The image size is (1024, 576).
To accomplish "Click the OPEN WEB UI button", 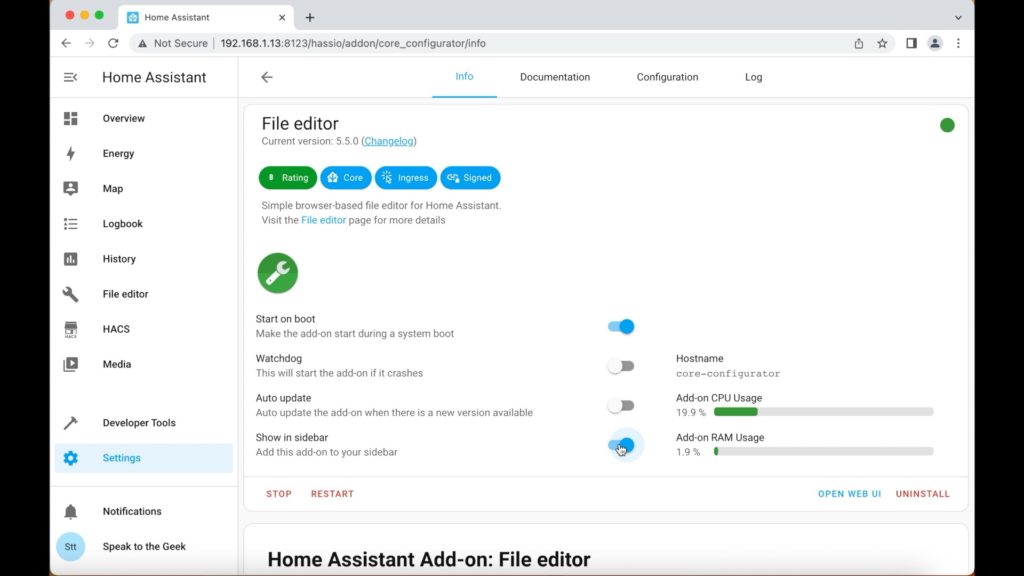I will click(849, 494).
